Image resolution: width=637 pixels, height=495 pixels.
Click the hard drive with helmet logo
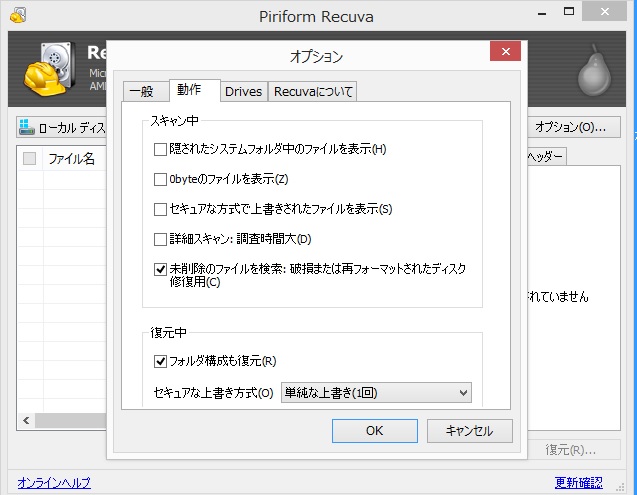50,69
